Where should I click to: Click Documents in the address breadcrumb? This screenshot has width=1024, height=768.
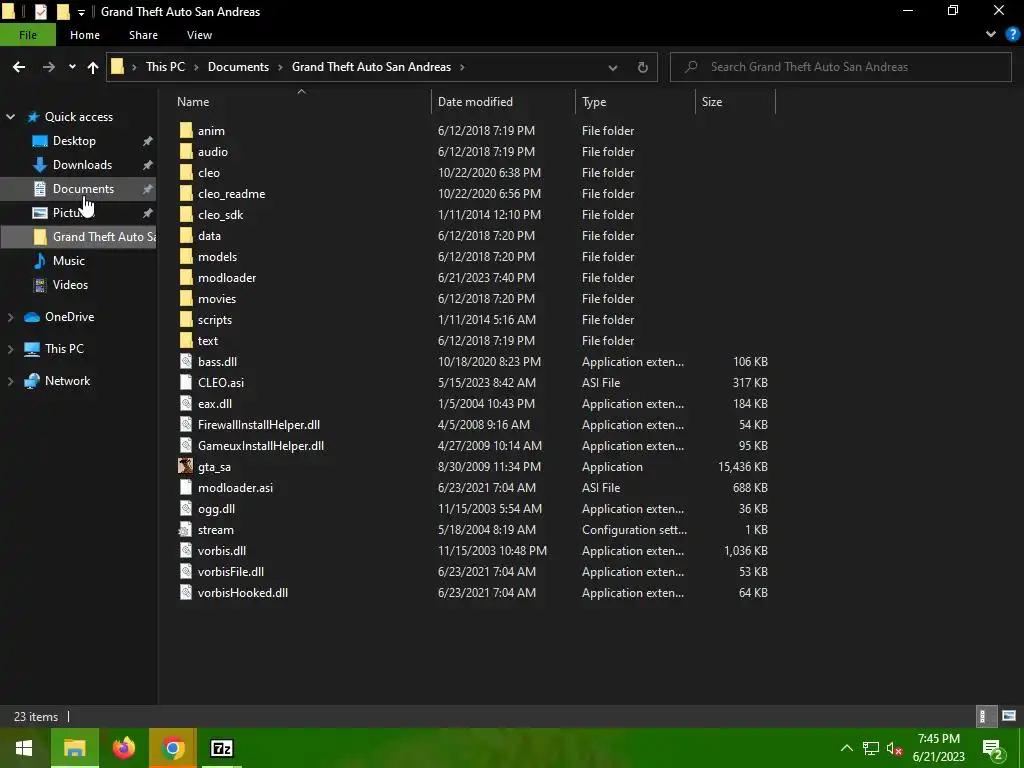(x=238, y=67)
